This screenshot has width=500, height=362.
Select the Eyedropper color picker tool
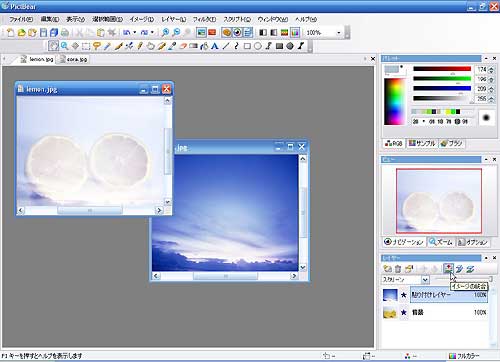(x=172, y=46)
